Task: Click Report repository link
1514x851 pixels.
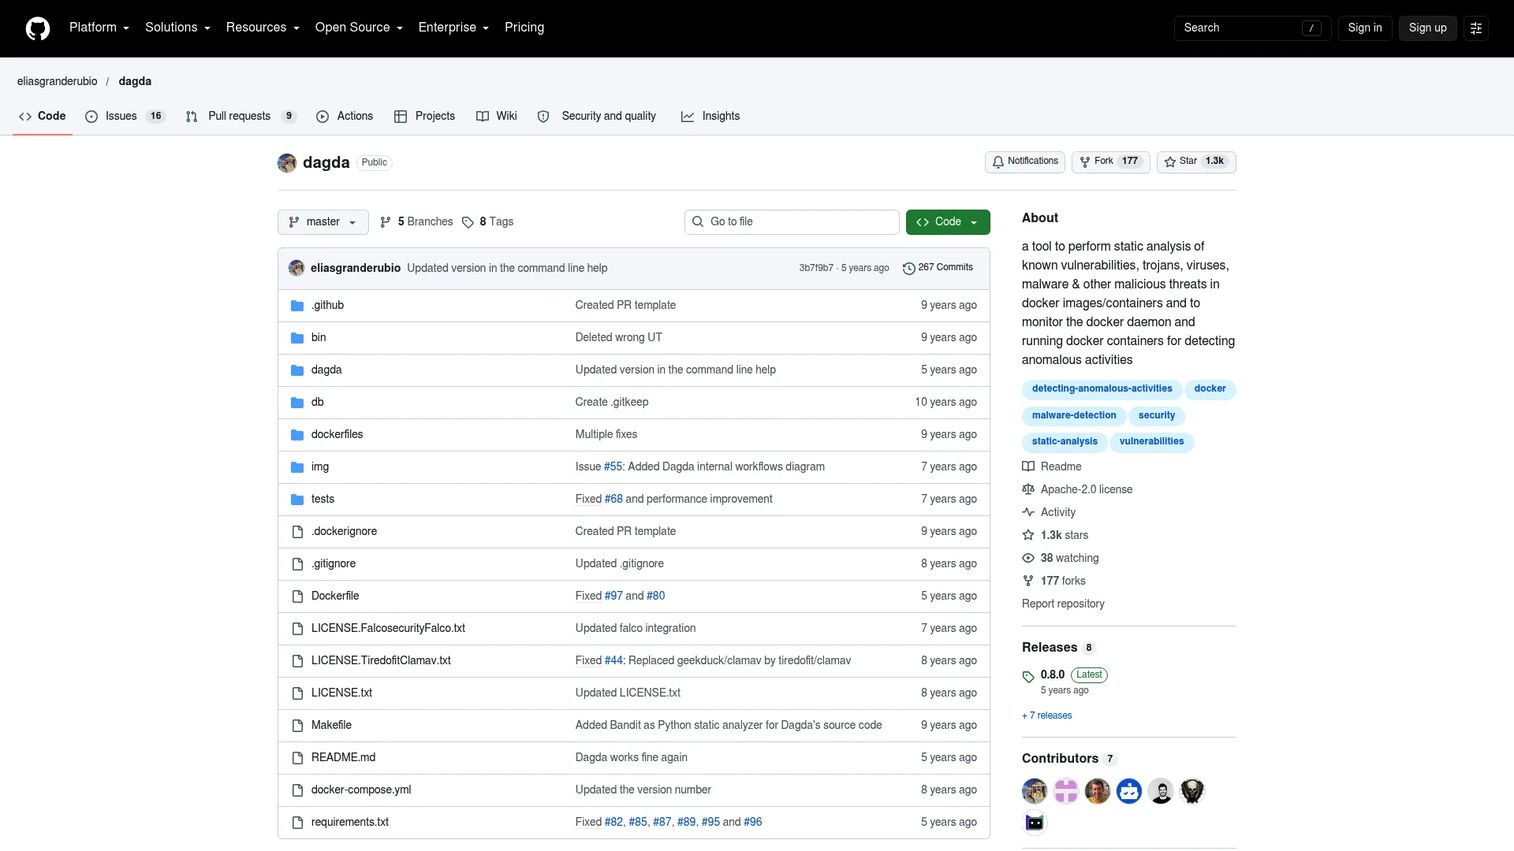Action: point(1063,605)
